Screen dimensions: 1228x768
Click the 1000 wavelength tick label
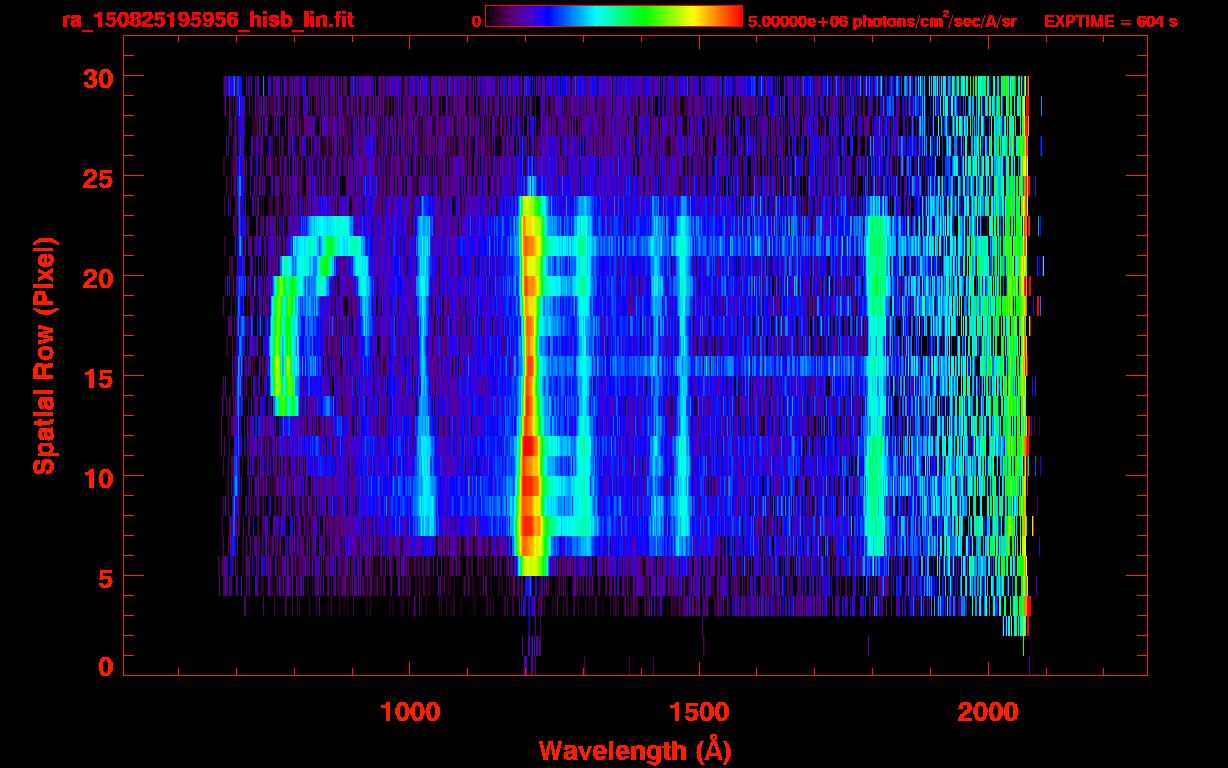410,712
